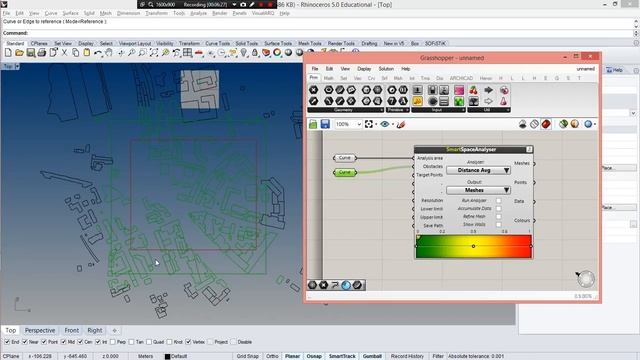Click the compass widget on Grasshopper canvas

[x=586, y=279]
